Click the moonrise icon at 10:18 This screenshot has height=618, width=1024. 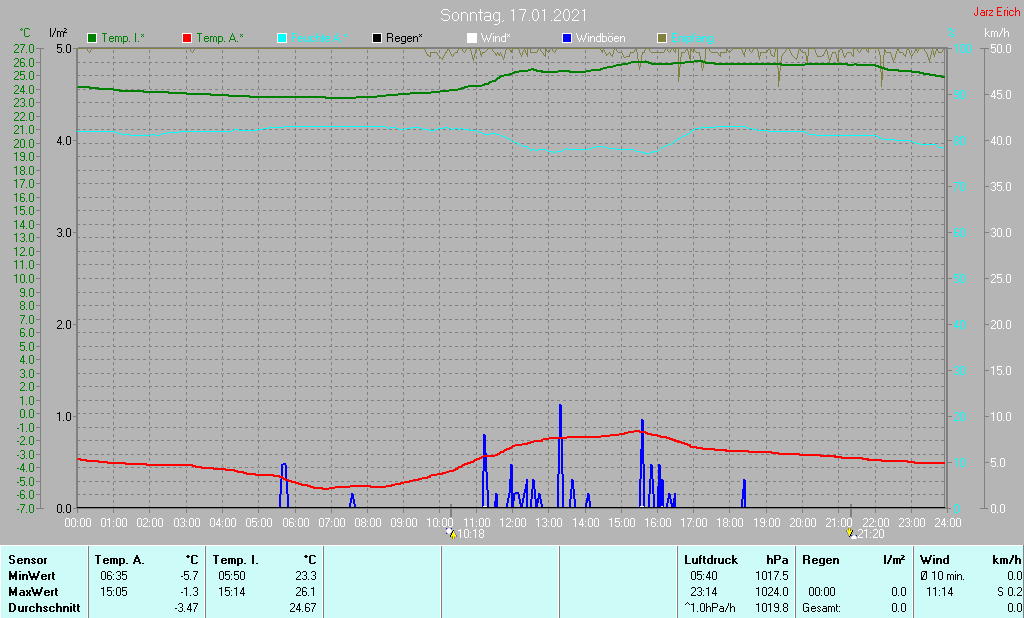(x=451, y=533)
